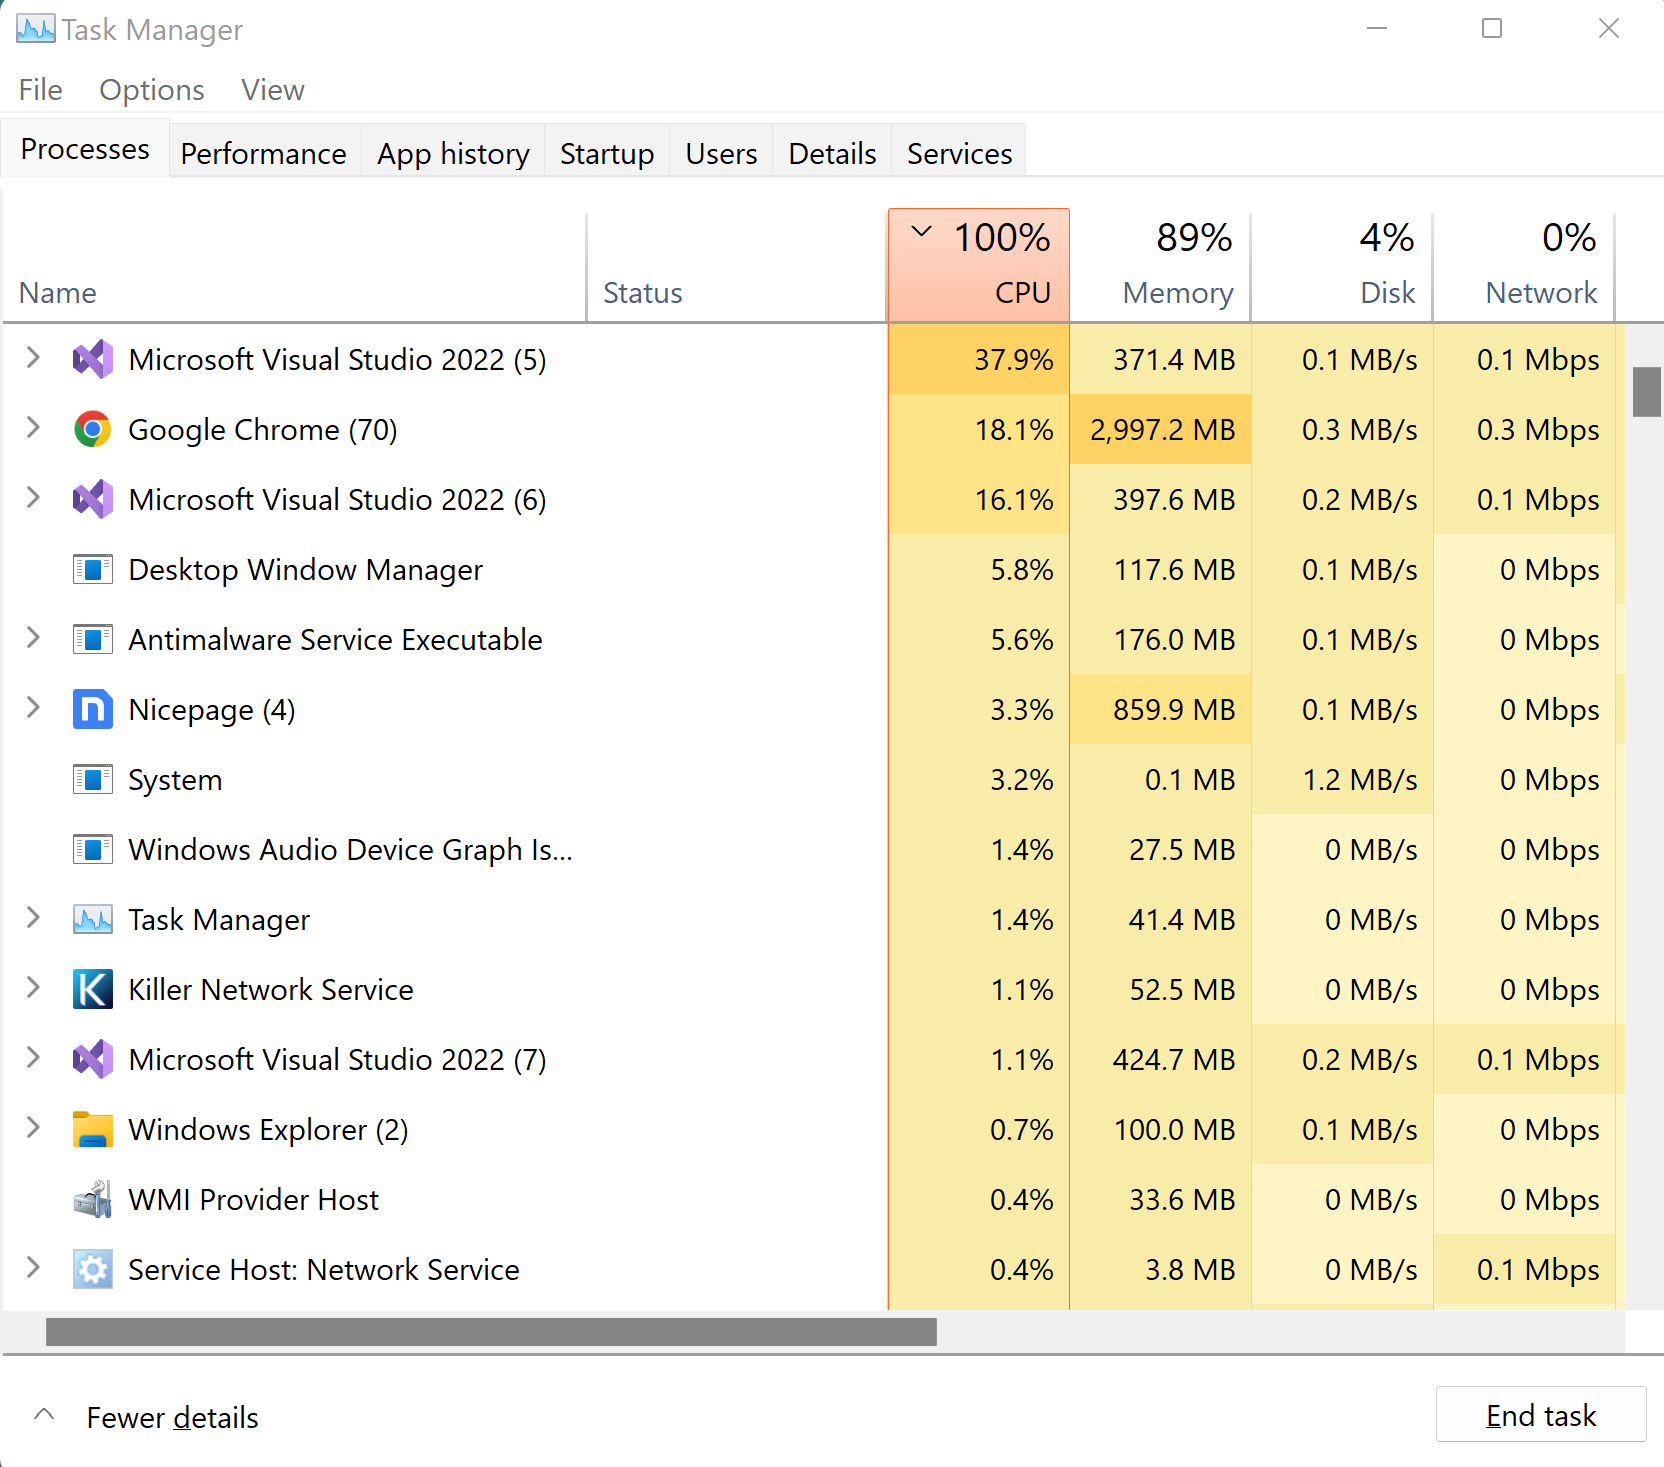Screen dimensions: 1664x1467
Task: Click the horizontal scrollbar thumb
Action: (x=491, y=1331)
